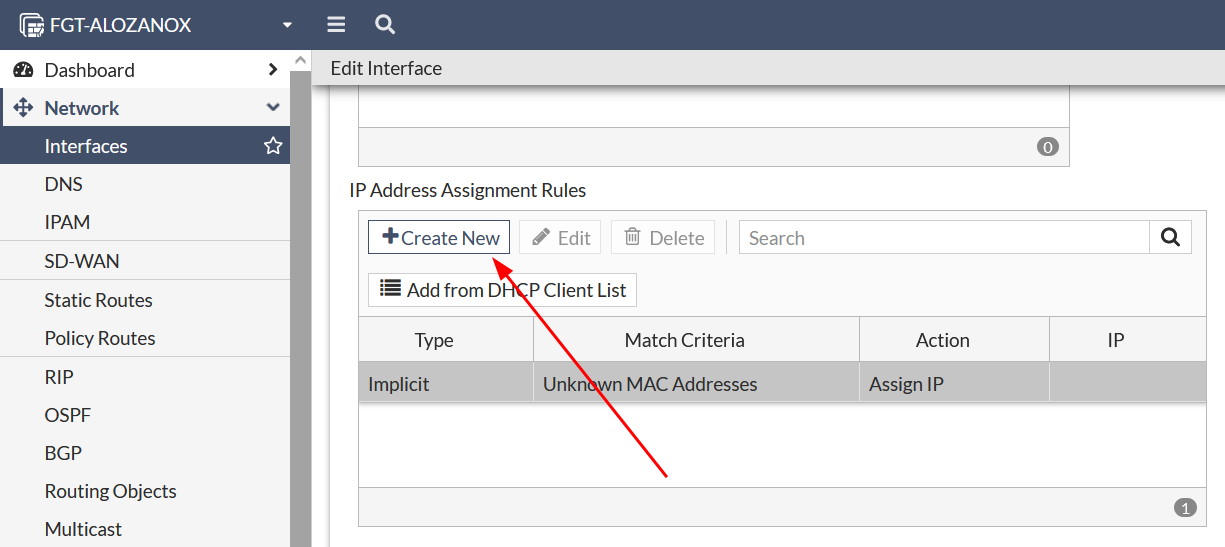1225x547 pixels.
Task: Open the Policy Routes page
Action: pyautogui.click(x=99, y=338)
